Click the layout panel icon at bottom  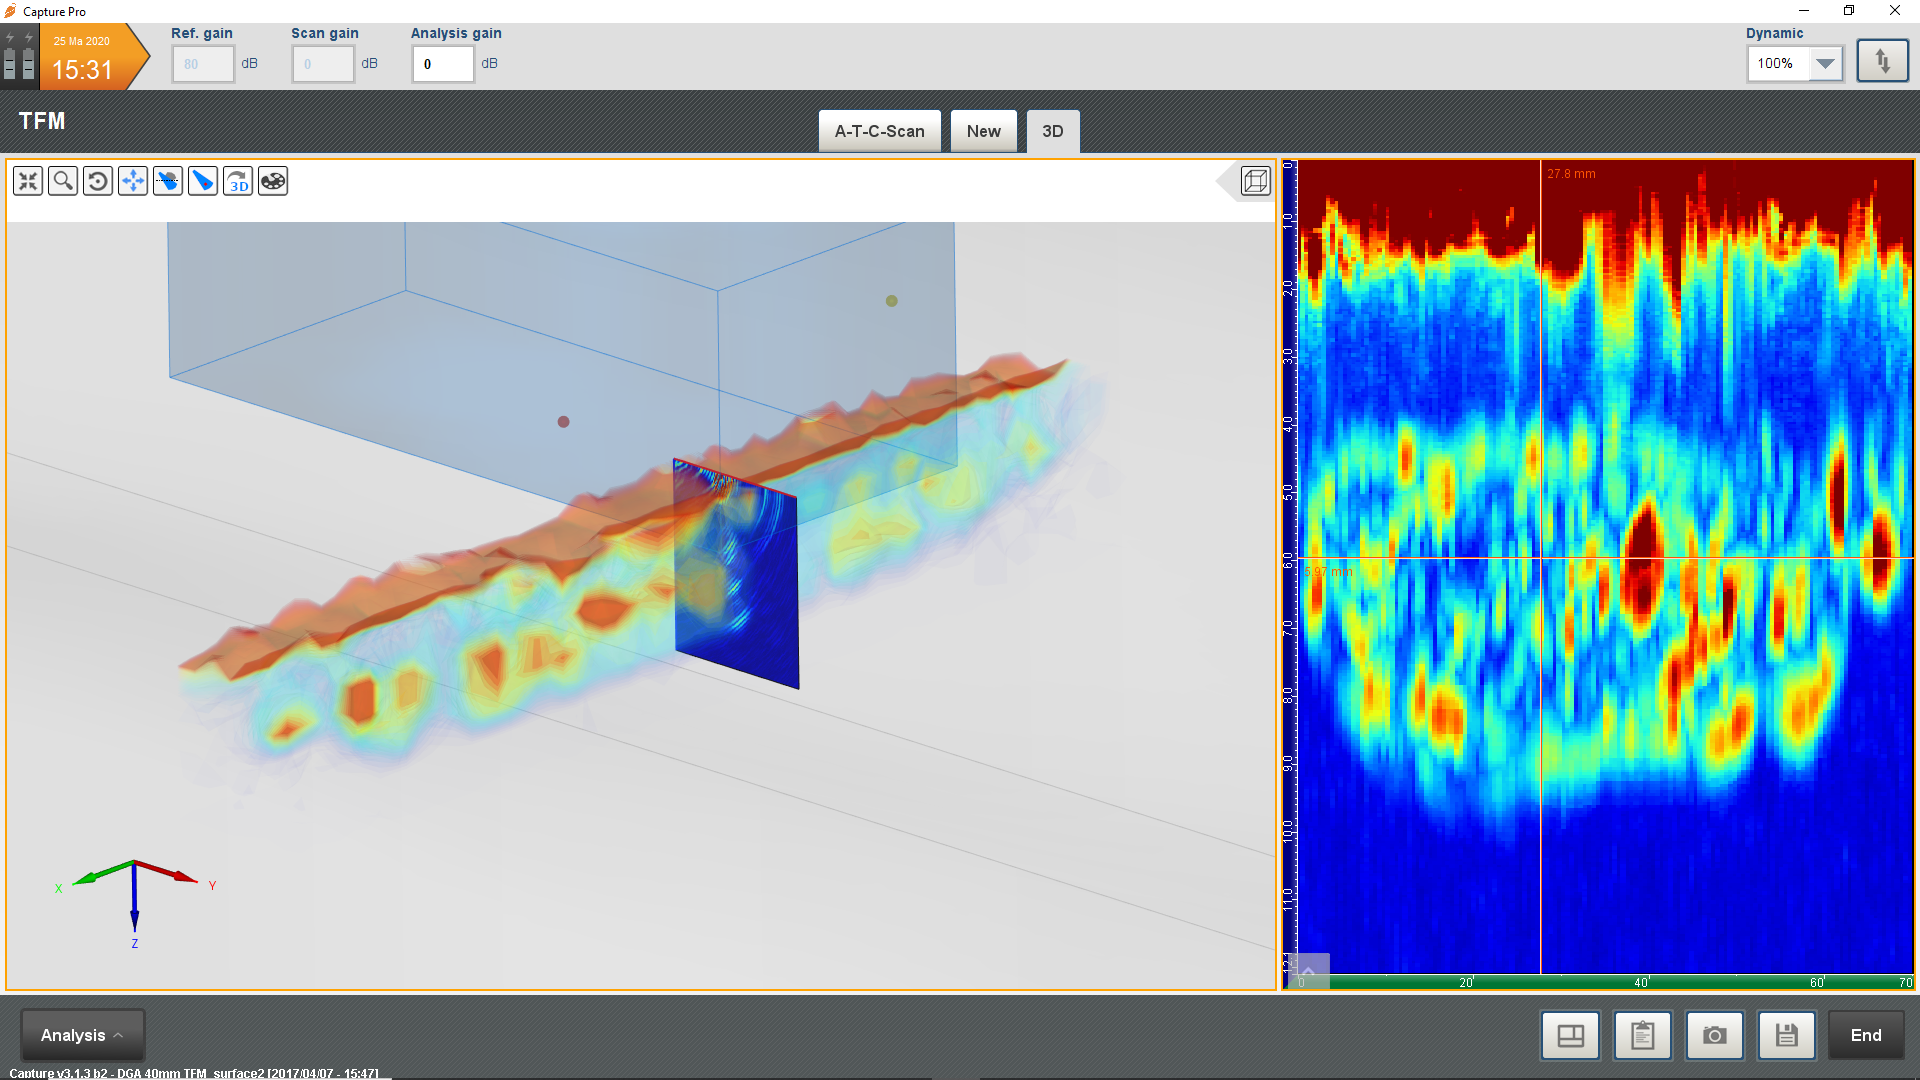[1570, 1035]
